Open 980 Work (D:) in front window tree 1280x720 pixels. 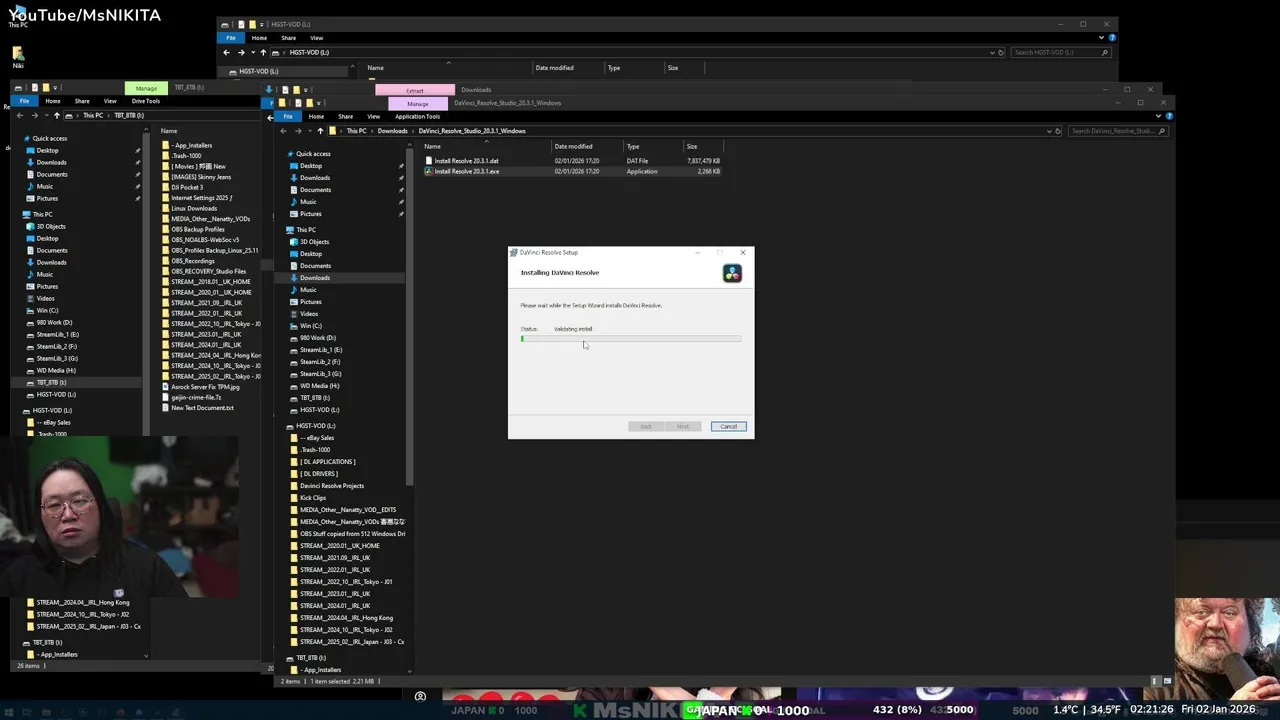[318, 338]
